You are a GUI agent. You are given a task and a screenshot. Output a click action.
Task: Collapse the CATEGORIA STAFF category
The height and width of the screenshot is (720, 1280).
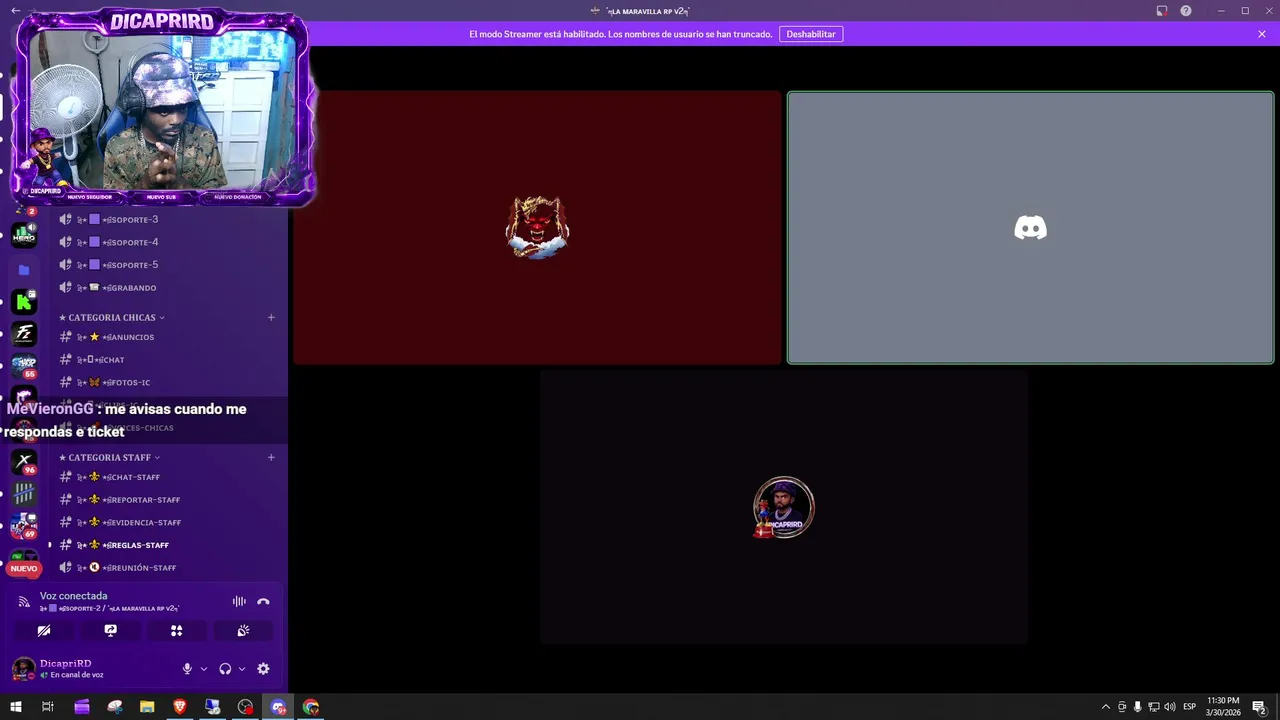click(x=109, y=458)
